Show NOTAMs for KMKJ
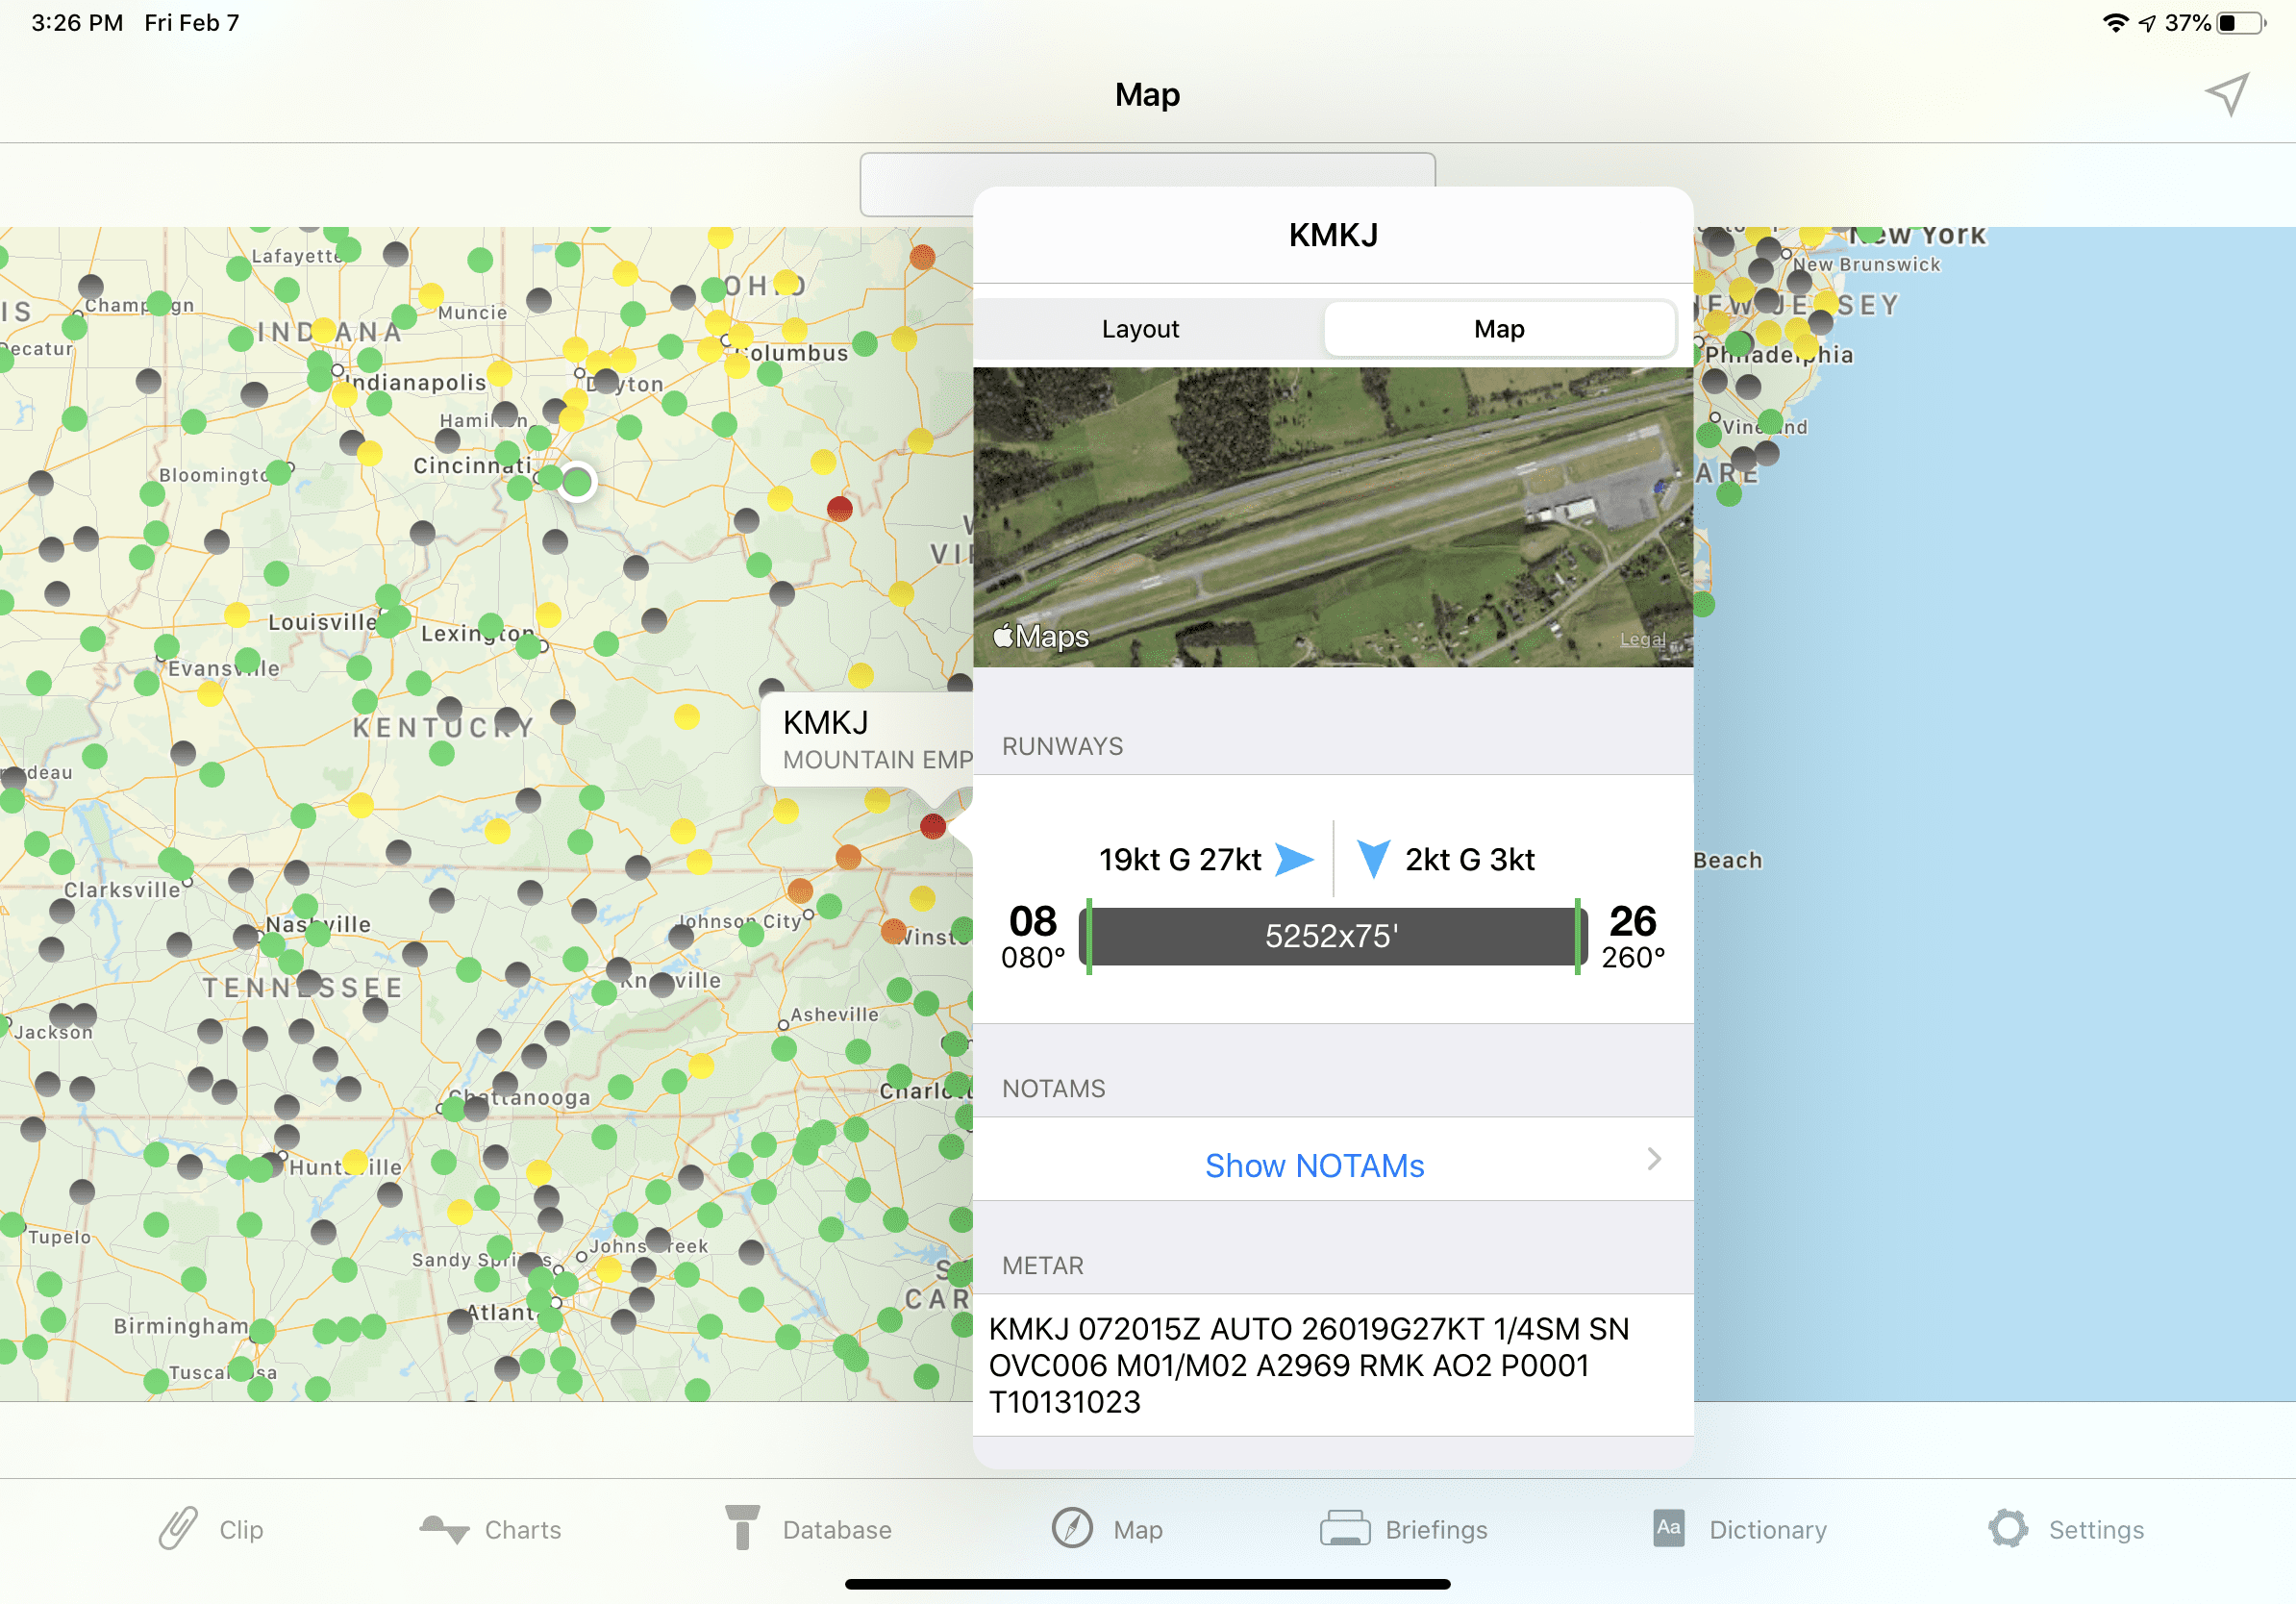The image size is (2296, 1604). [x=1314, y=1166]
